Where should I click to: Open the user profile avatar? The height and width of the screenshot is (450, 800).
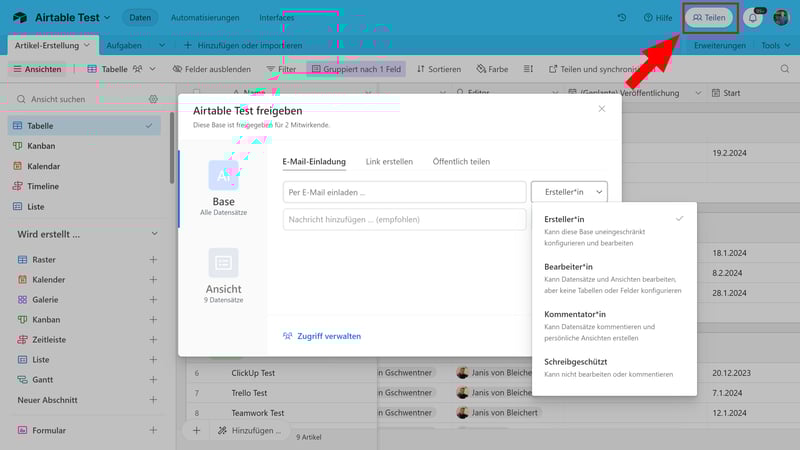pos(781,17)
